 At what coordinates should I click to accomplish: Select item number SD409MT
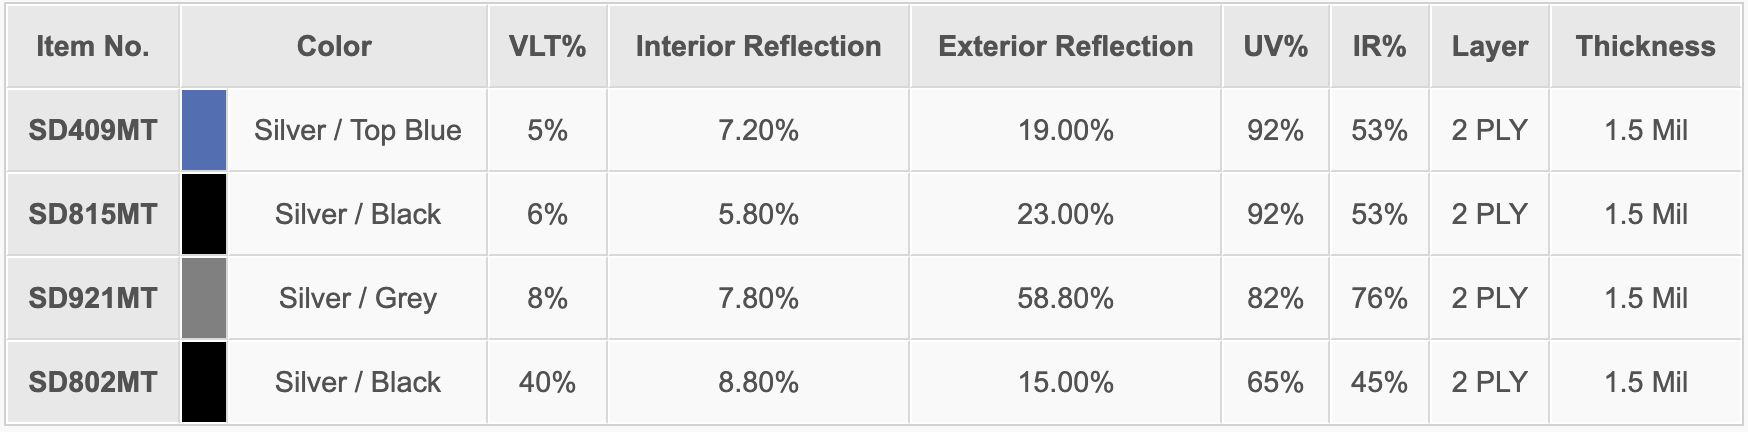(93, 130)
